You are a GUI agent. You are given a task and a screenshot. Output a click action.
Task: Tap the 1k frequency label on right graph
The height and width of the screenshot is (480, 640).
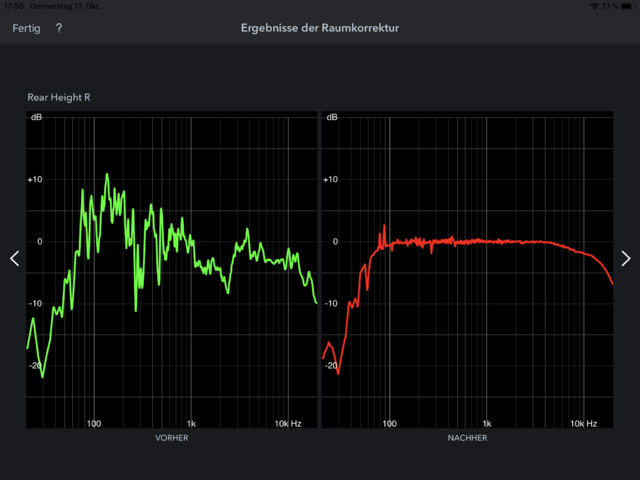tap(486, 423)
